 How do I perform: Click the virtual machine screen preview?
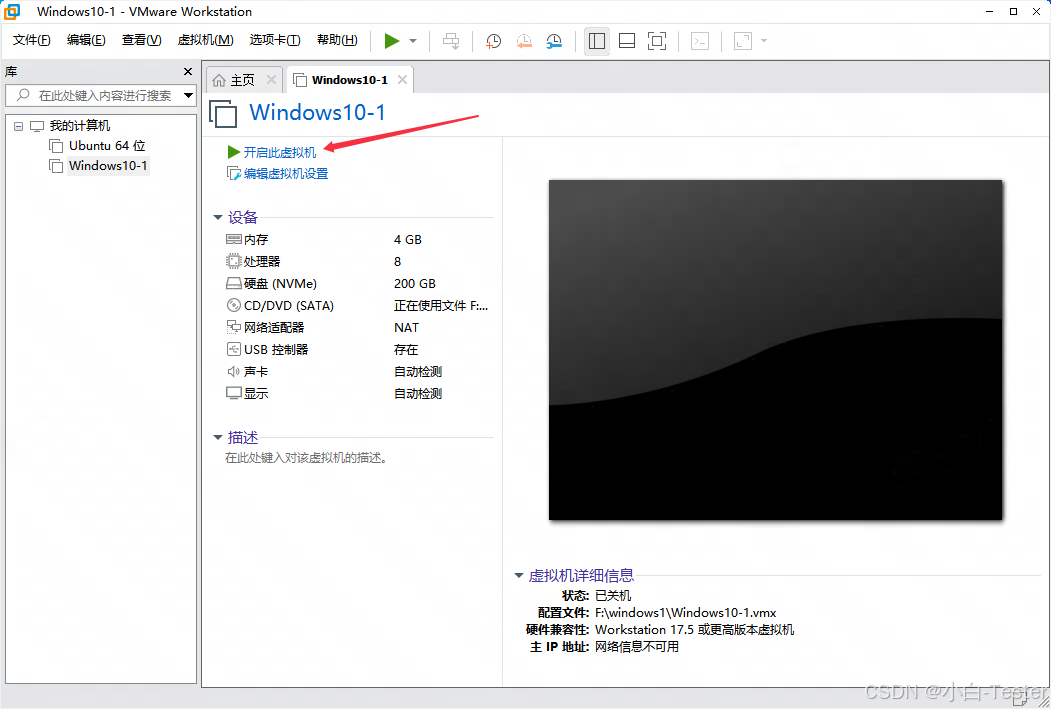pos(776,350)
